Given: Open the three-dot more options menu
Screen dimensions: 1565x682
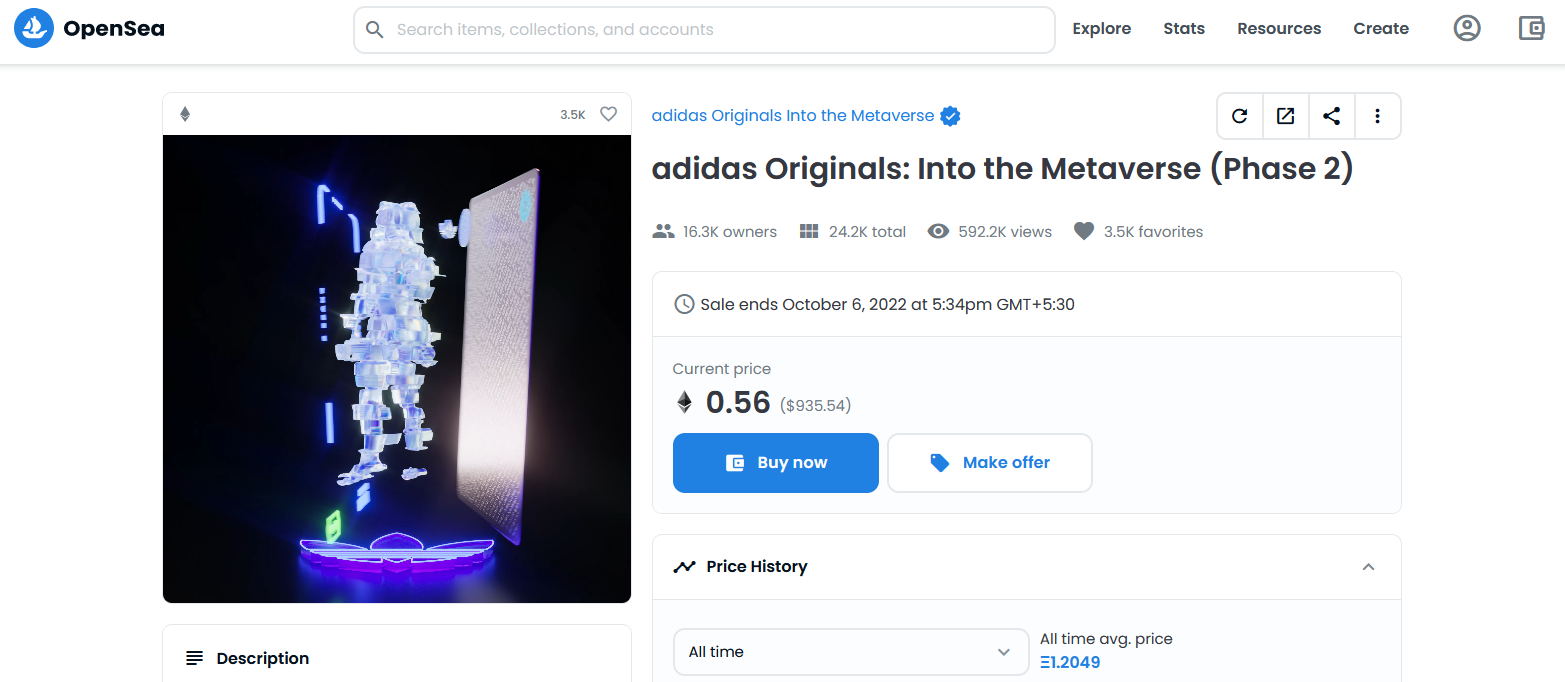Looking at the screenshot, I should [1378, 116].
